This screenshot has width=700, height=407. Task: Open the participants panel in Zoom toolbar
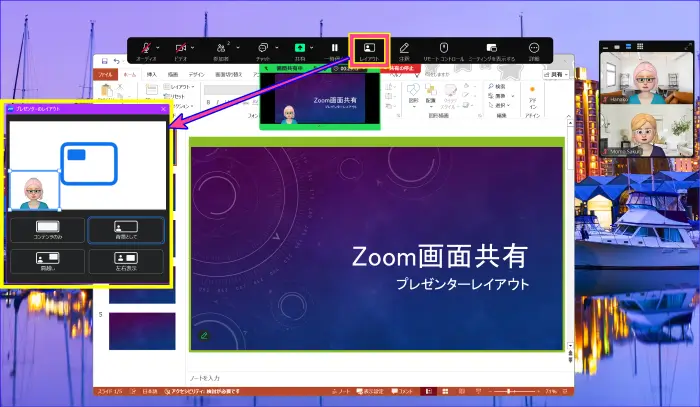(221, 48)
